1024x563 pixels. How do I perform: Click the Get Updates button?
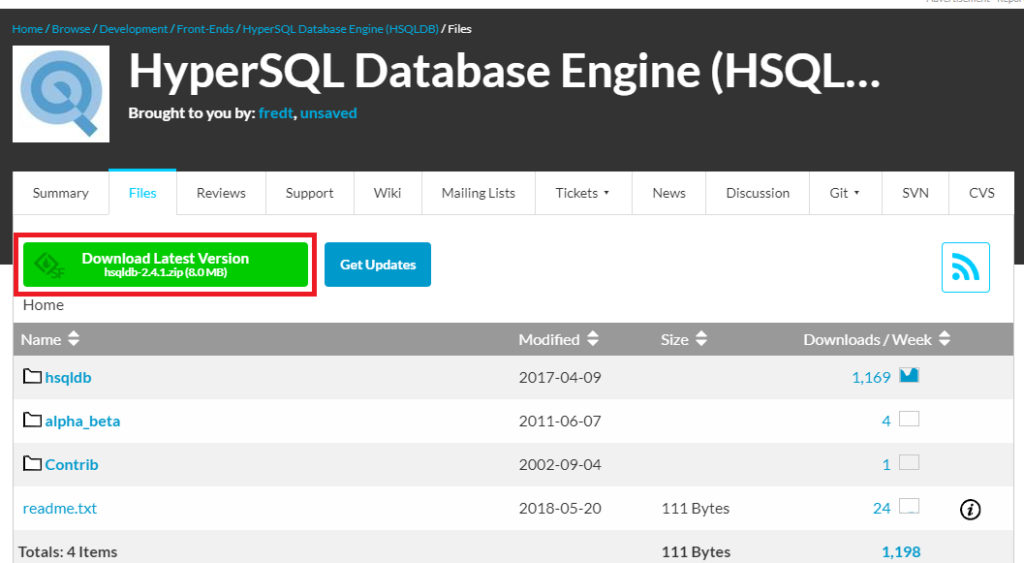(x=377, y=265)
